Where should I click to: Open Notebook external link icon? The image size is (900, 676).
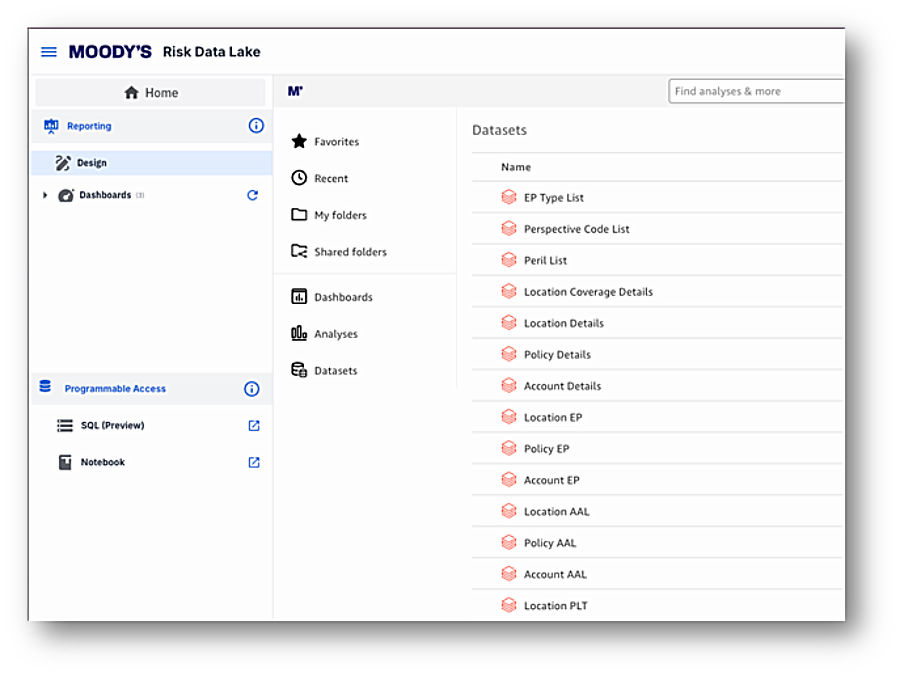click(254, 462)
